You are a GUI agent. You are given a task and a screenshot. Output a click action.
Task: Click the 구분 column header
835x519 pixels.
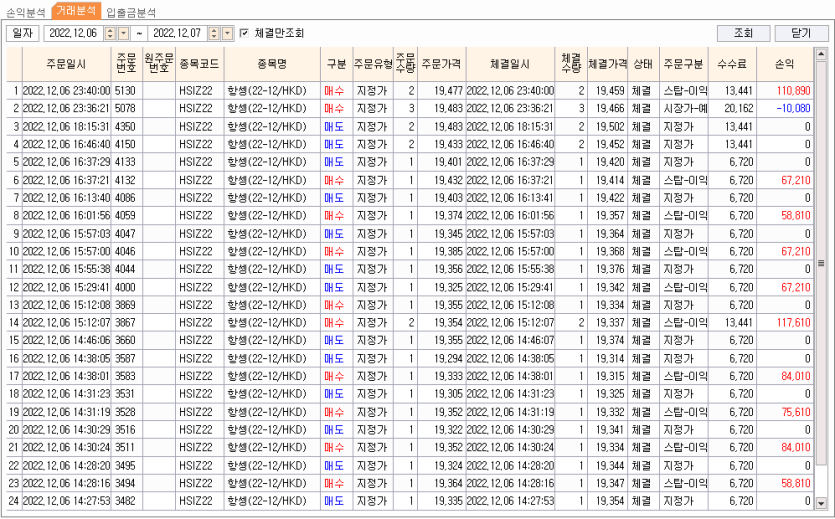point(337,64)
